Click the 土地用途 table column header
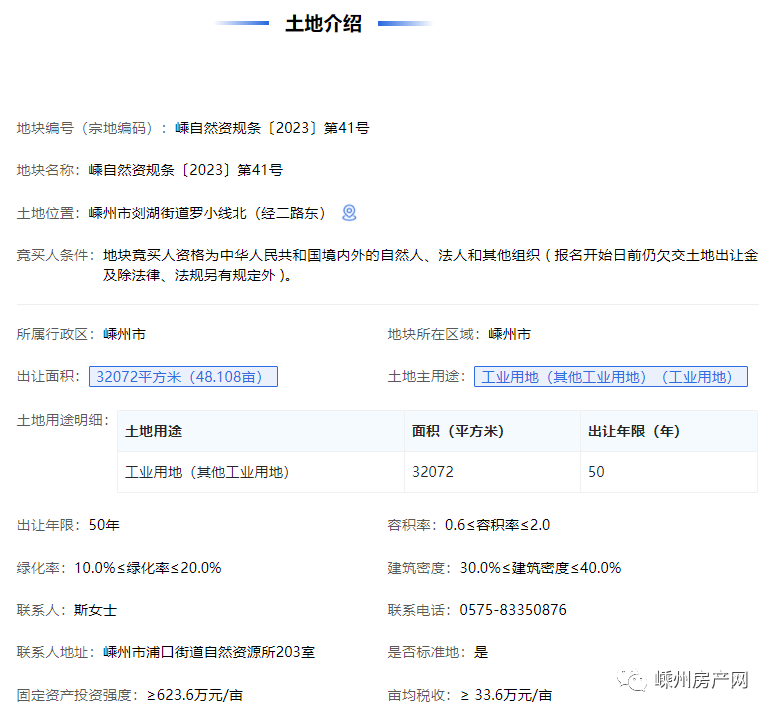The width and height of the screenshot is (773, 713). pos(154,431)
